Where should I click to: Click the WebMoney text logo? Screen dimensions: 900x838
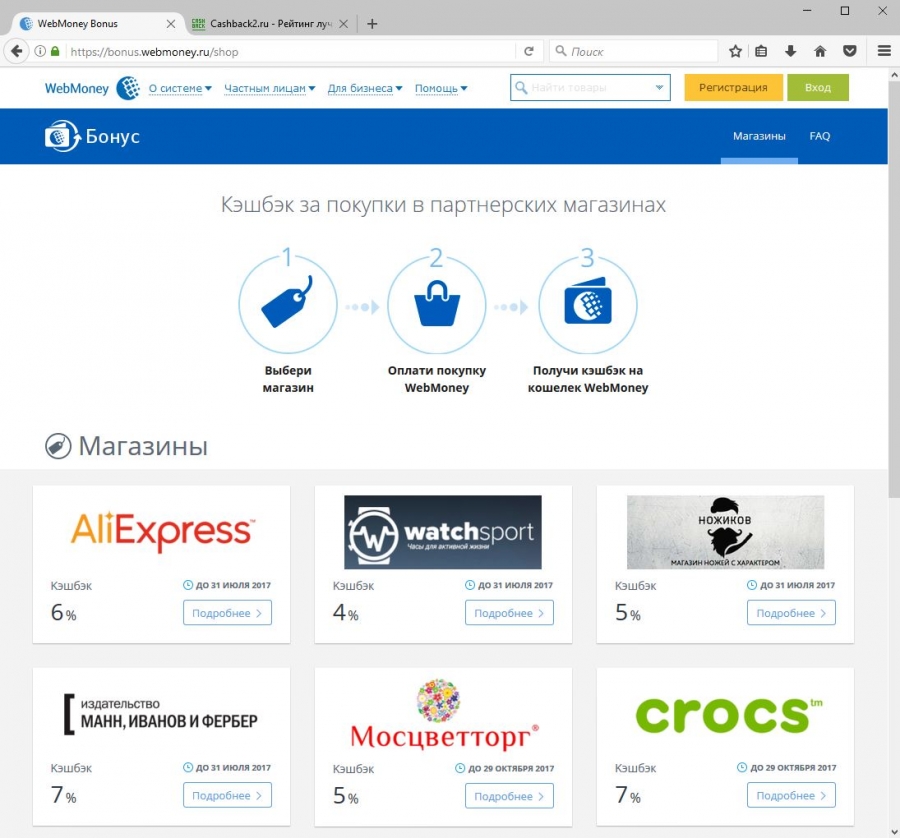point(77,88)
